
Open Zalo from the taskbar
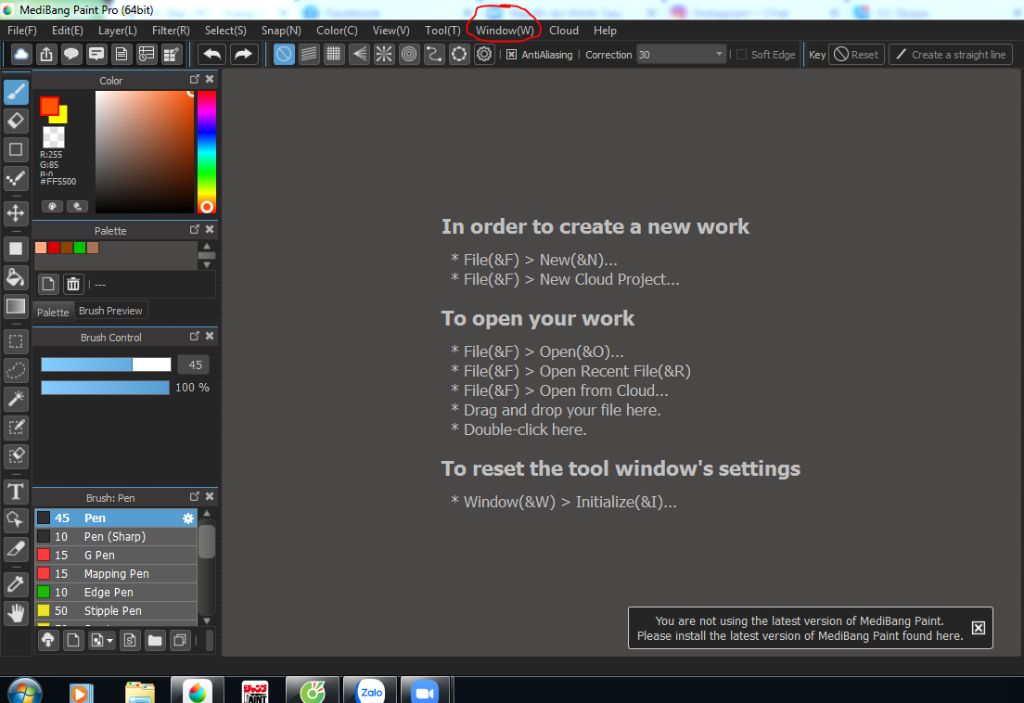[x=370, y=692]
